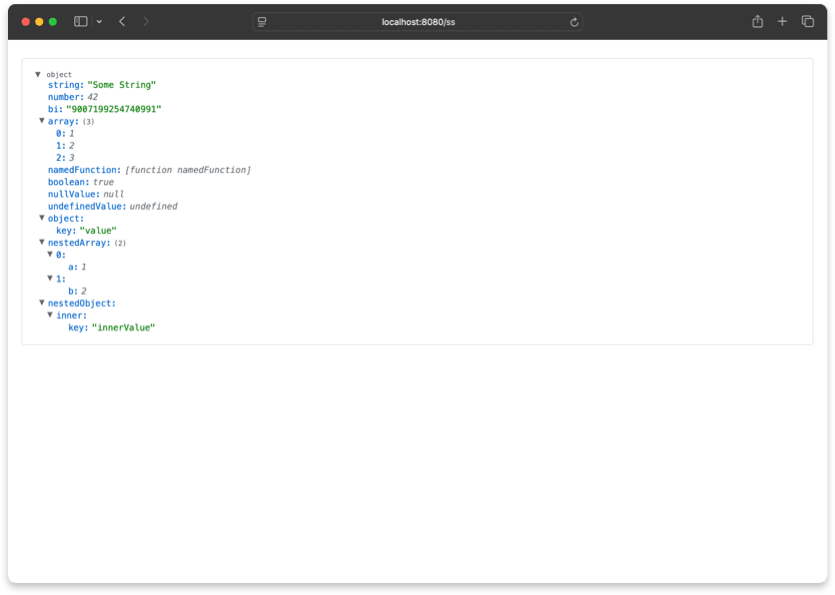
Task: Open a new tab with the plus icon
Action: [x=782, y=20]
